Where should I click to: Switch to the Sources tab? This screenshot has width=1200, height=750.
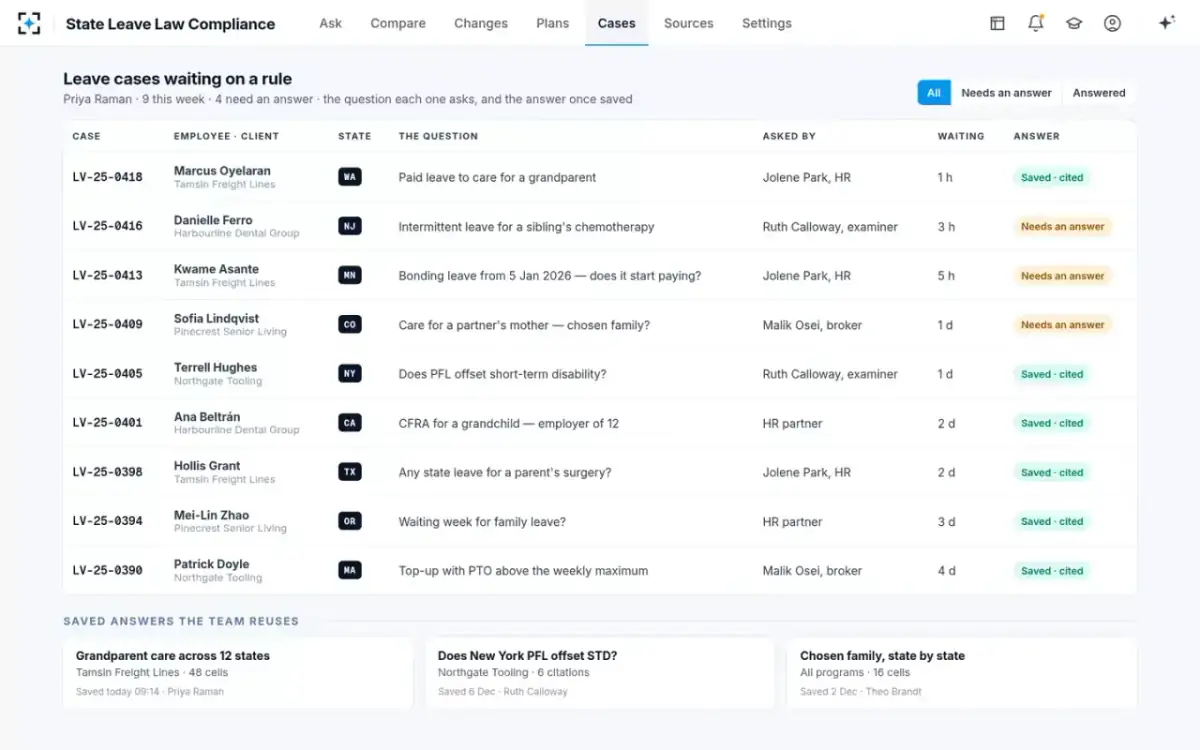pos(689,23)
